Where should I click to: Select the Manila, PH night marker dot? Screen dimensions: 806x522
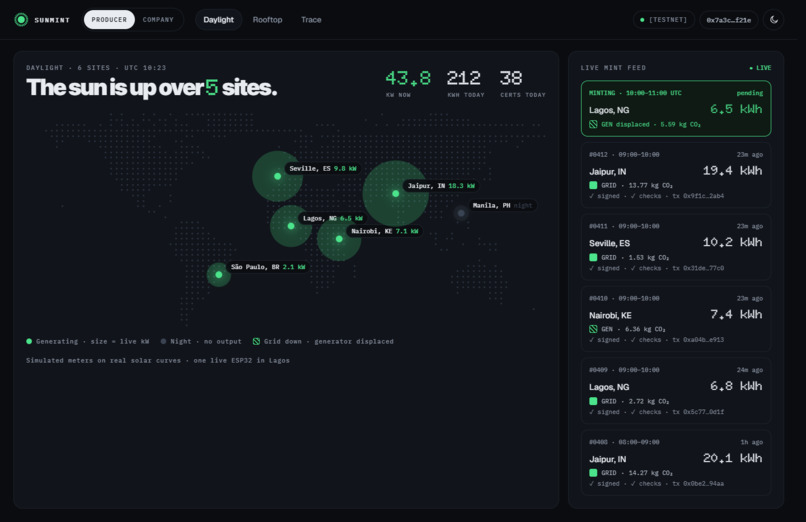point(461,213)
